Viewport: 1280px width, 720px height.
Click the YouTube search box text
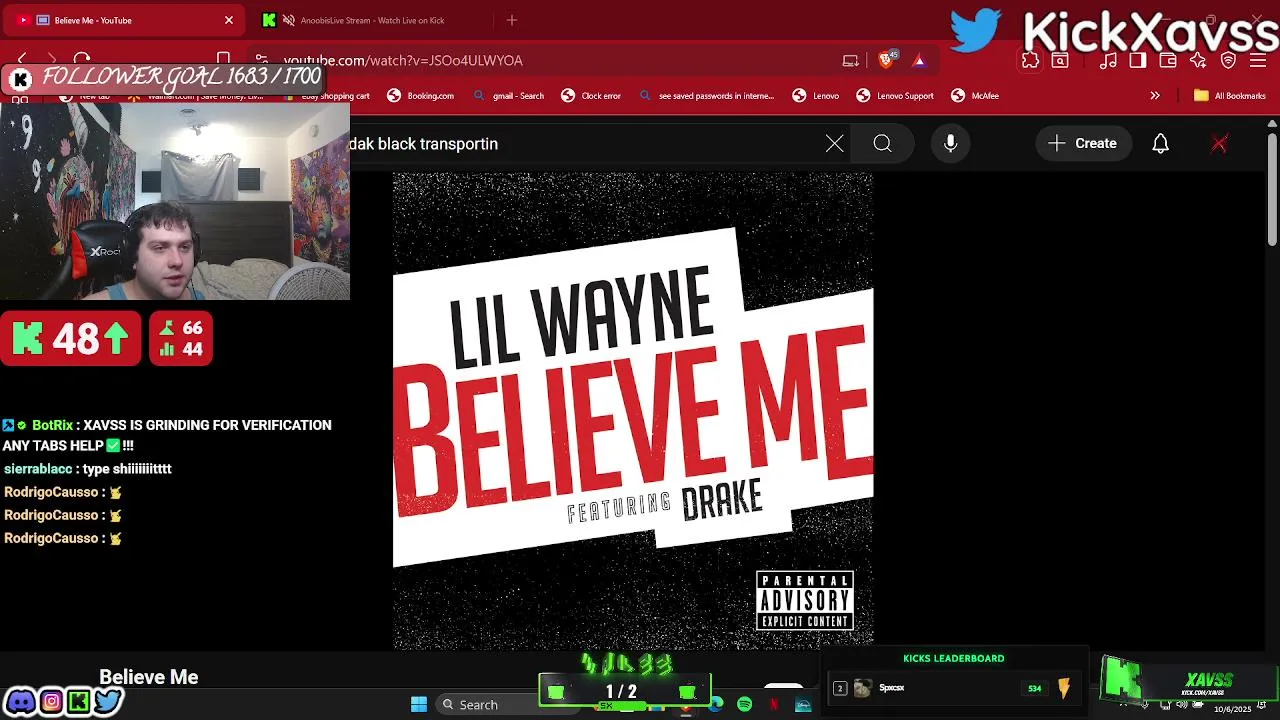[x=423, y=144]
